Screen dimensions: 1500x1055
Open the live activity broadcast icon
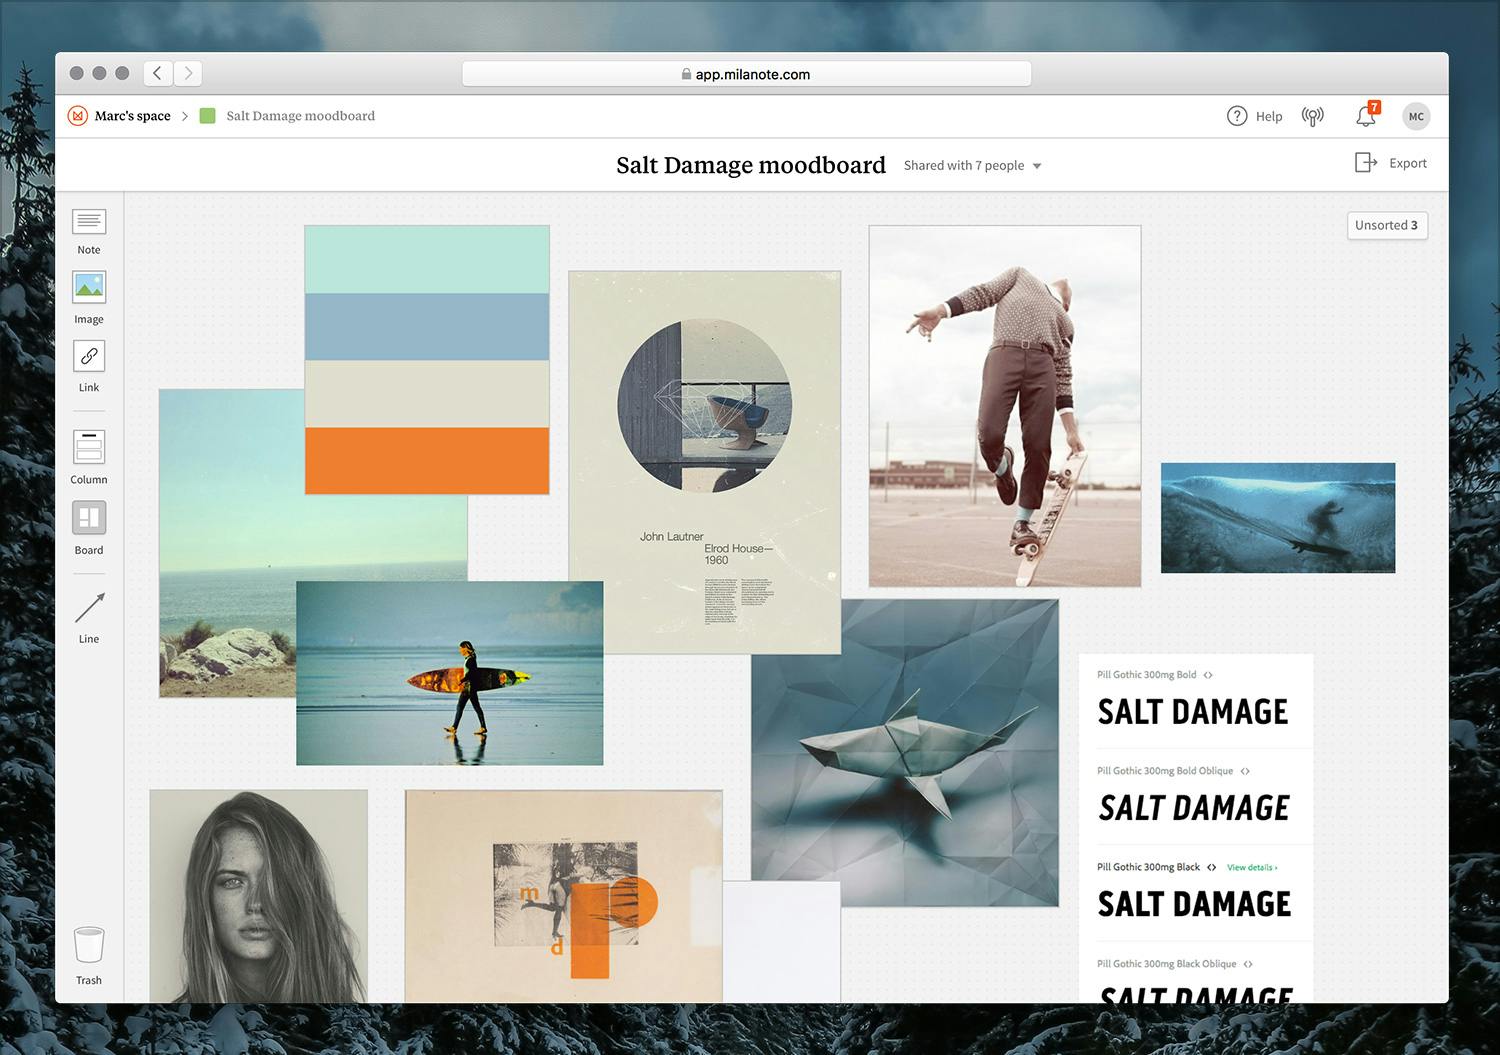point(1313,116)
